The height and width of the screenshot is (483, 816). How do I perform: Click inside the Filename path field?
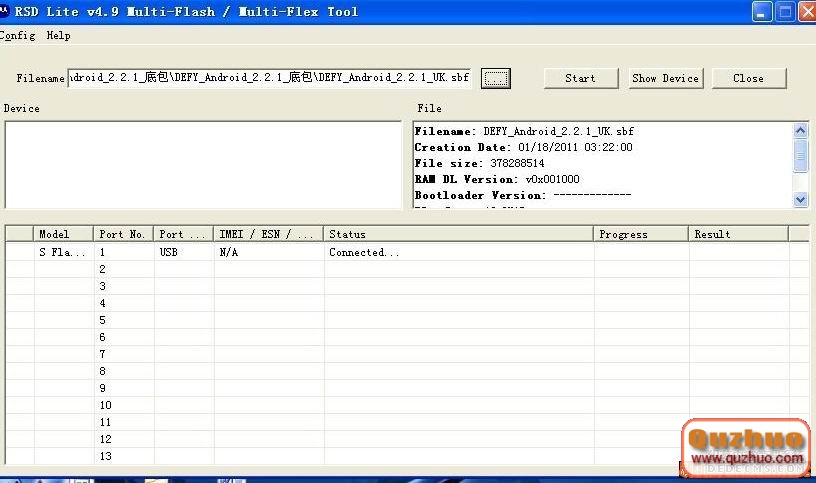[269, 78]
